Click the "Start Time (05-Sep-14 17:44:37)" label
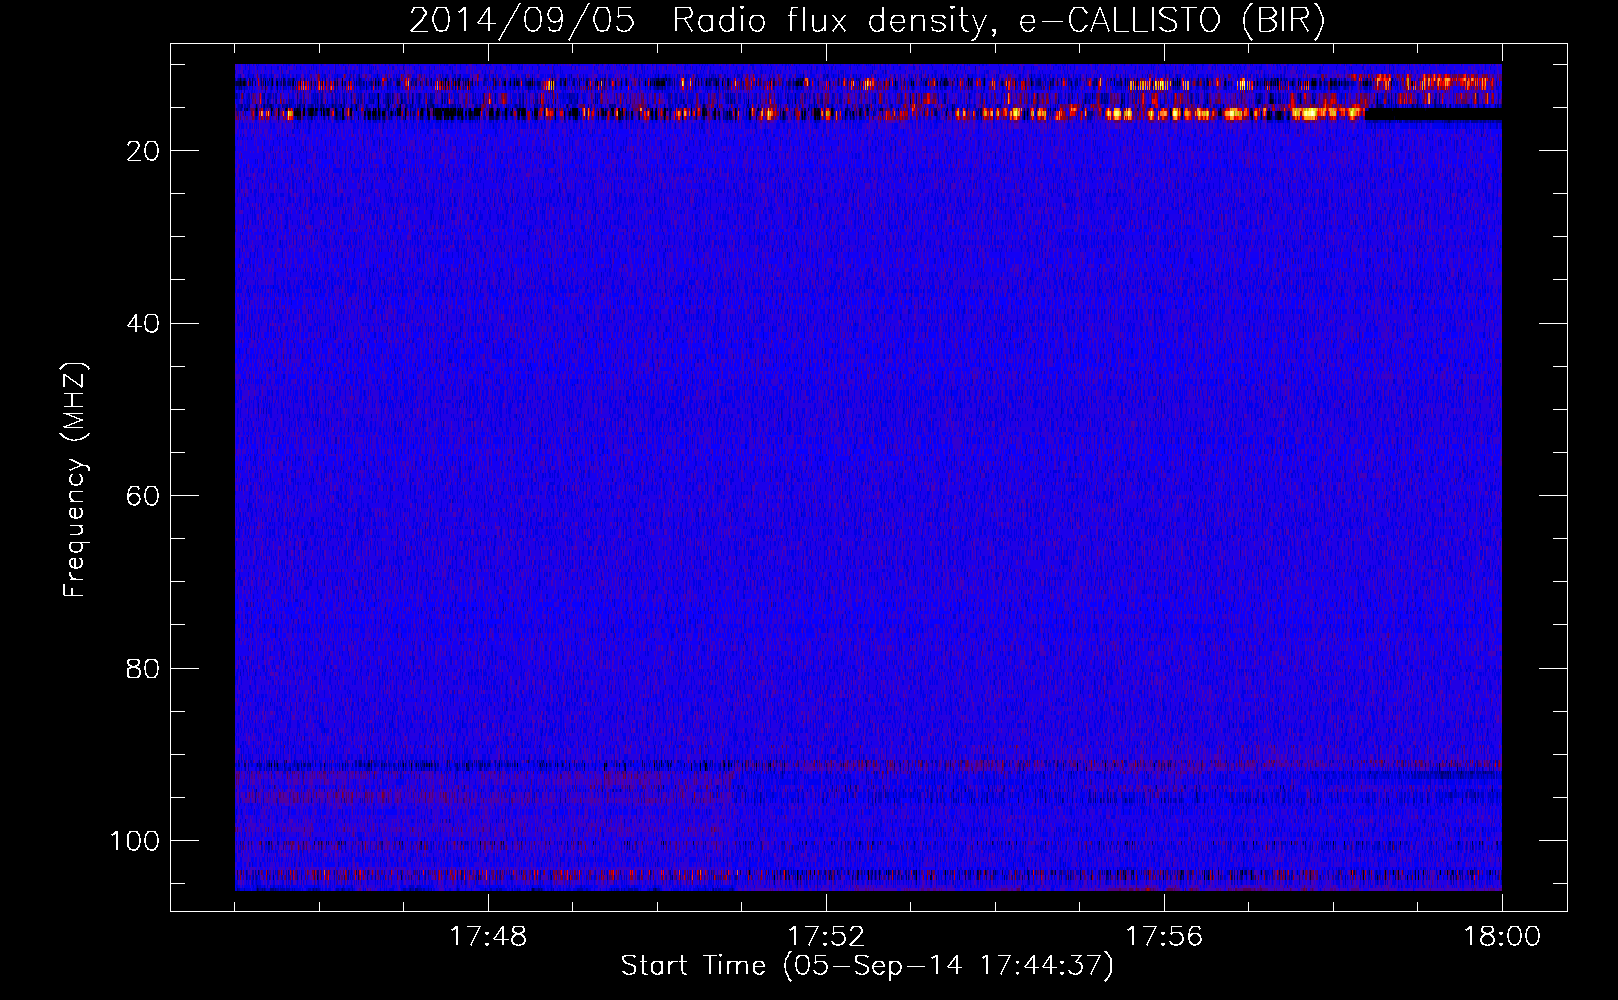 [867, 966]
